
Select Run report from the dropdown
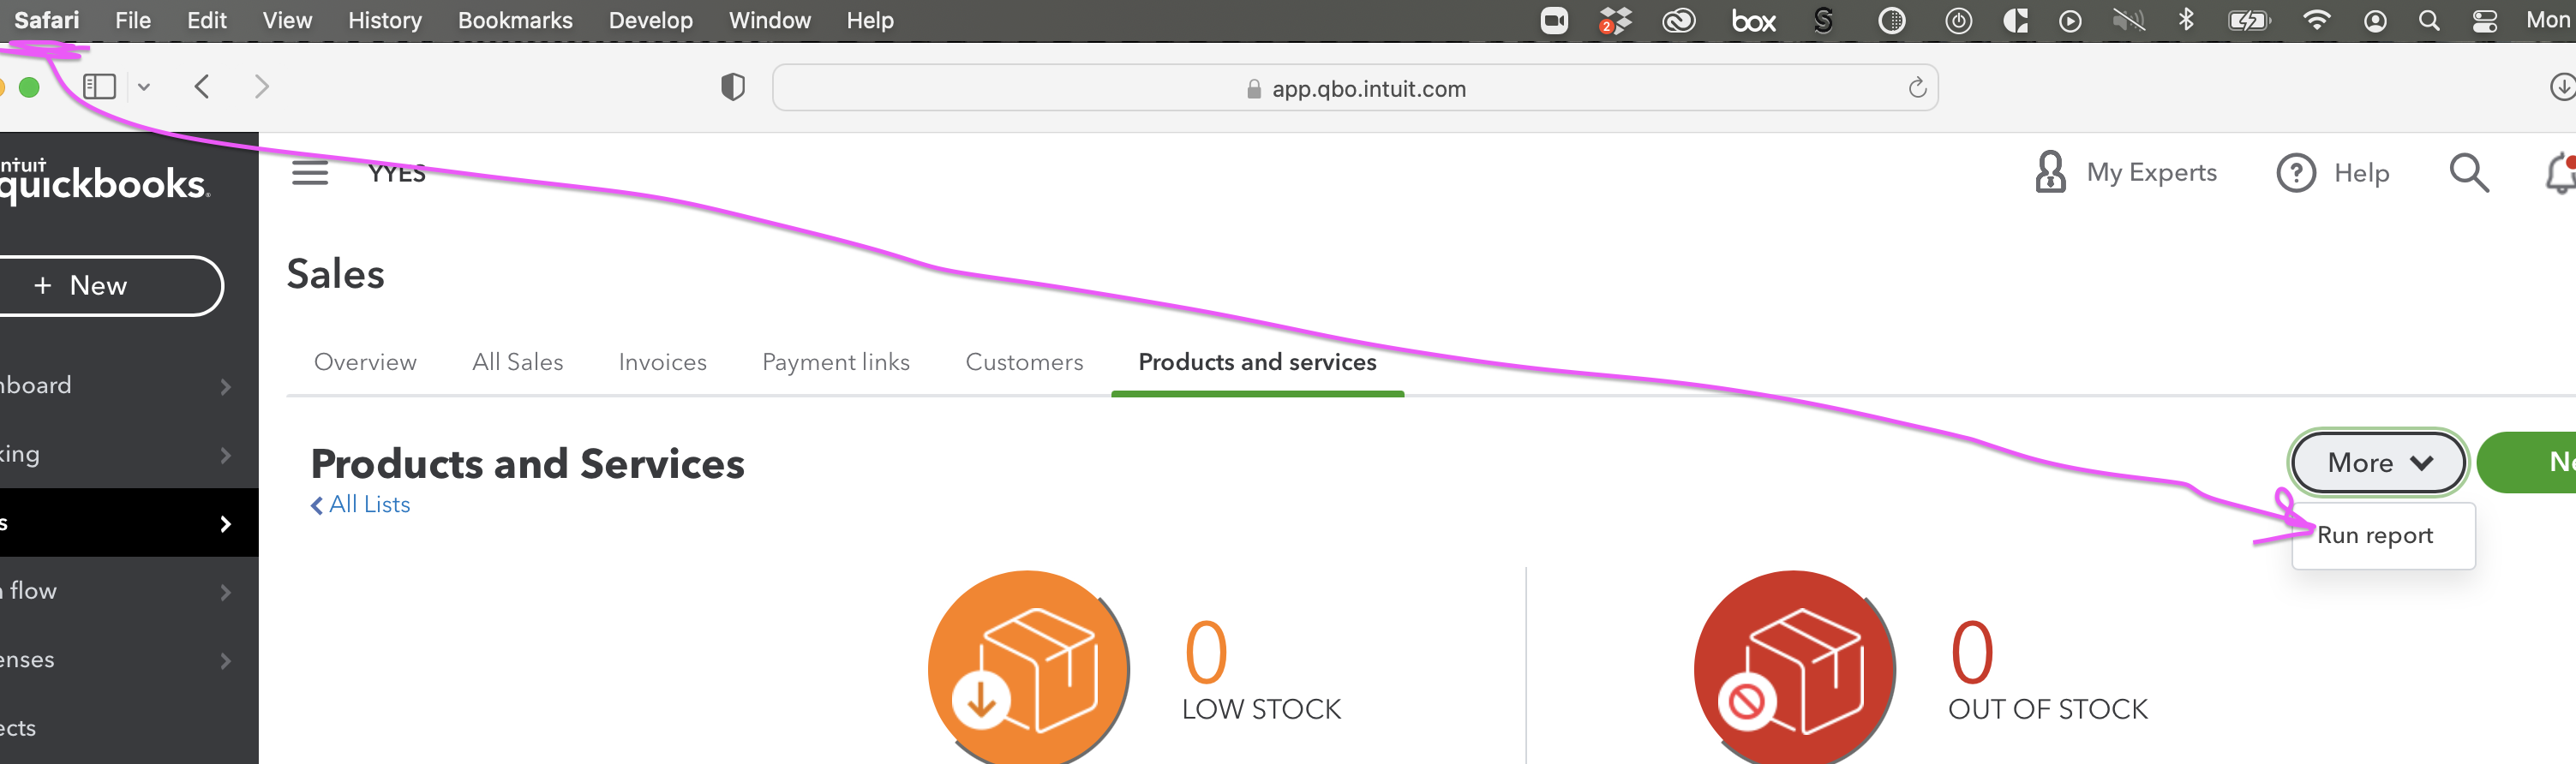click(2374, 535)
